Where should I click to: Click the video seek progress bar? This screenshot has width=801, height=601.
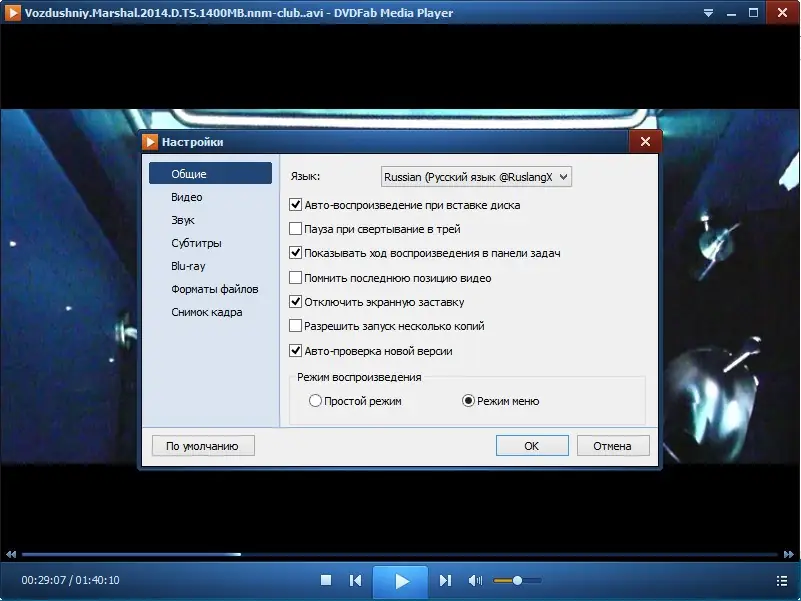click(x=399, y=554)
